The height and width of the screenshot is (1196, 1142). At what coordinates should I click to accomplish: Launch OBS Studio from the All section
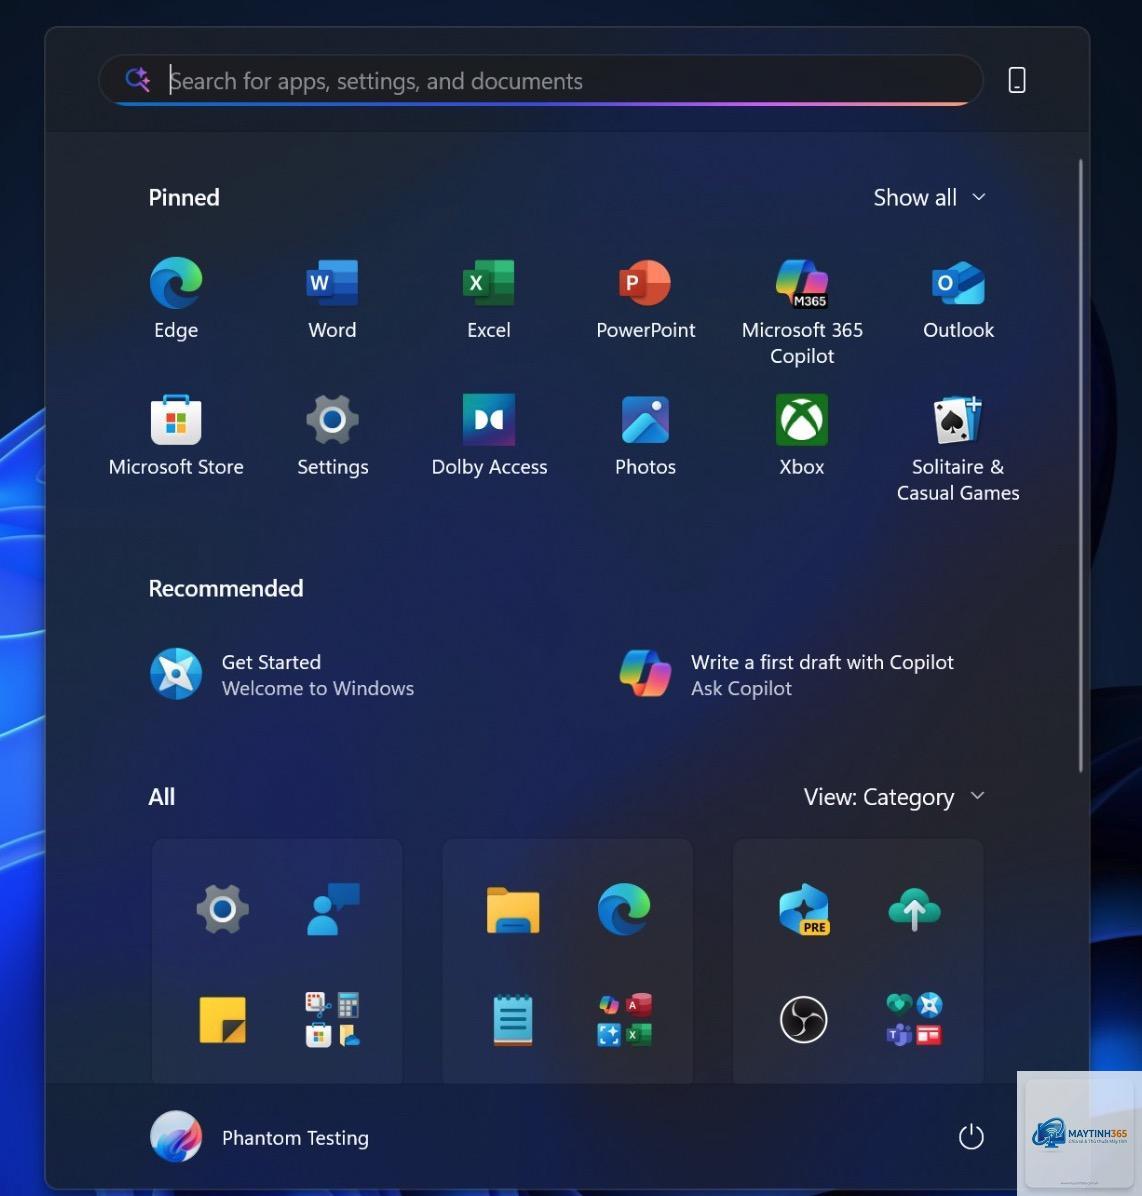tap(804, 1020)
